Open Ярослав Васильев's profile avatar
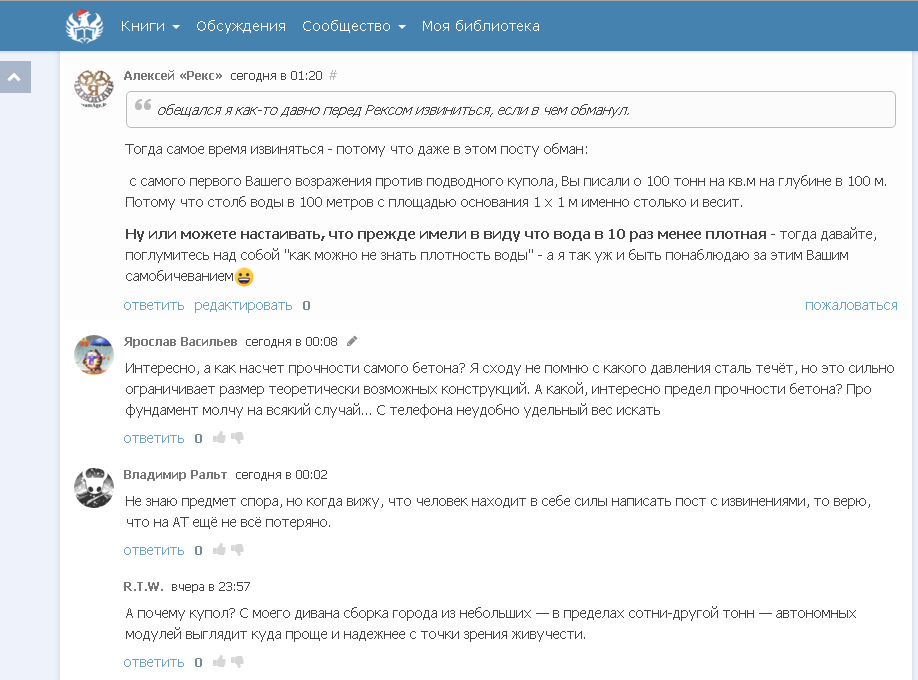918x680 pixels. click(x=94, y=354)
